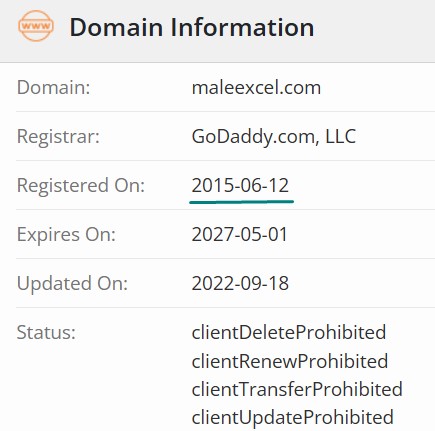
Task: Select the maleexcel.com domain value
Action: [256, 88]
